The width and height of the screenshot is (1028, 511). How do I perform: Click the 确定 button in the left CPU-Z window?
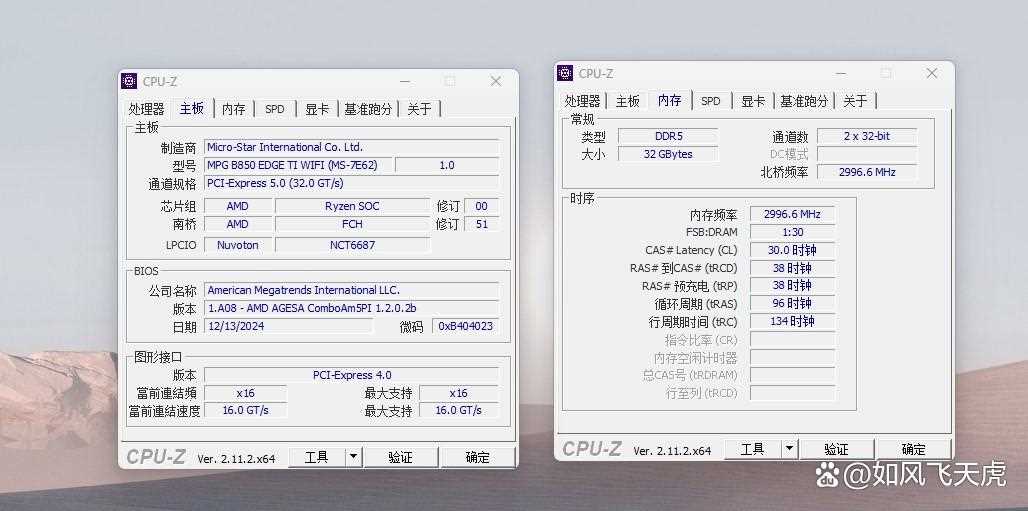coord(477,457)
